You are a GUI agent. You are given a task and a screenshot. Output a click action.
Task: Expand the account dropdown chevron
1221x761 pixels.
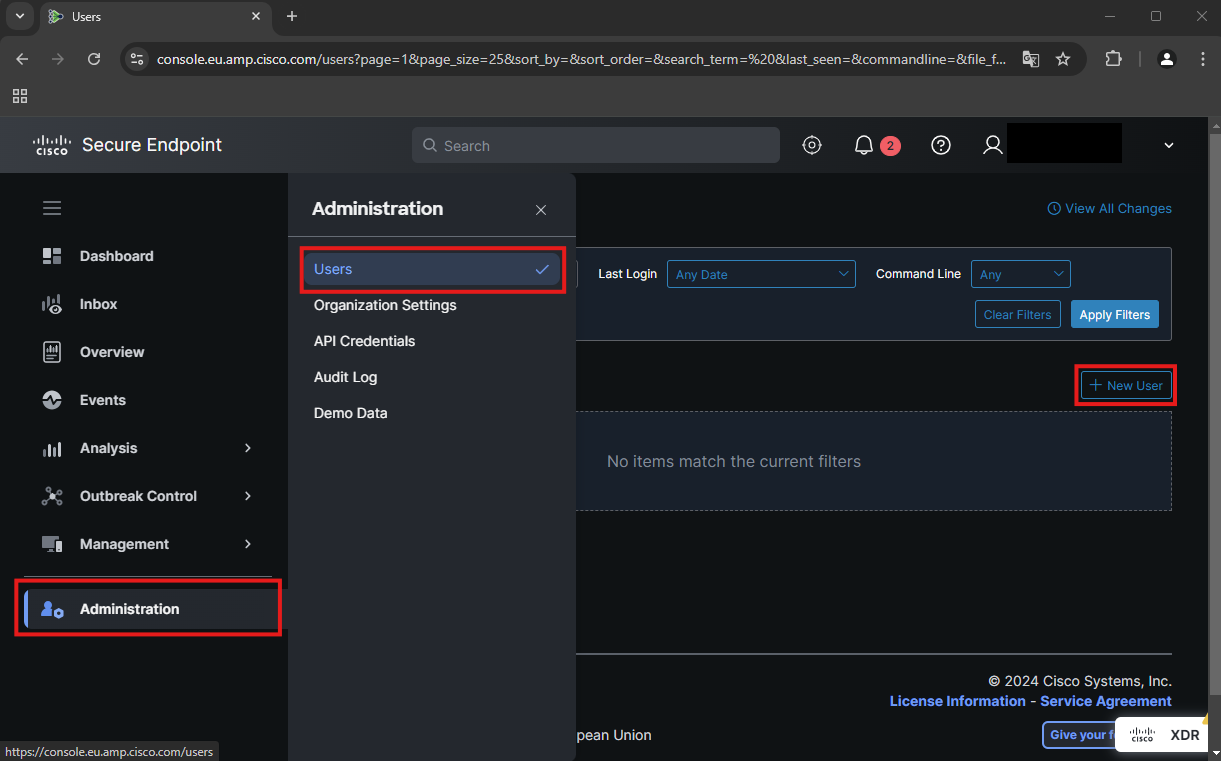[1168, 145]
